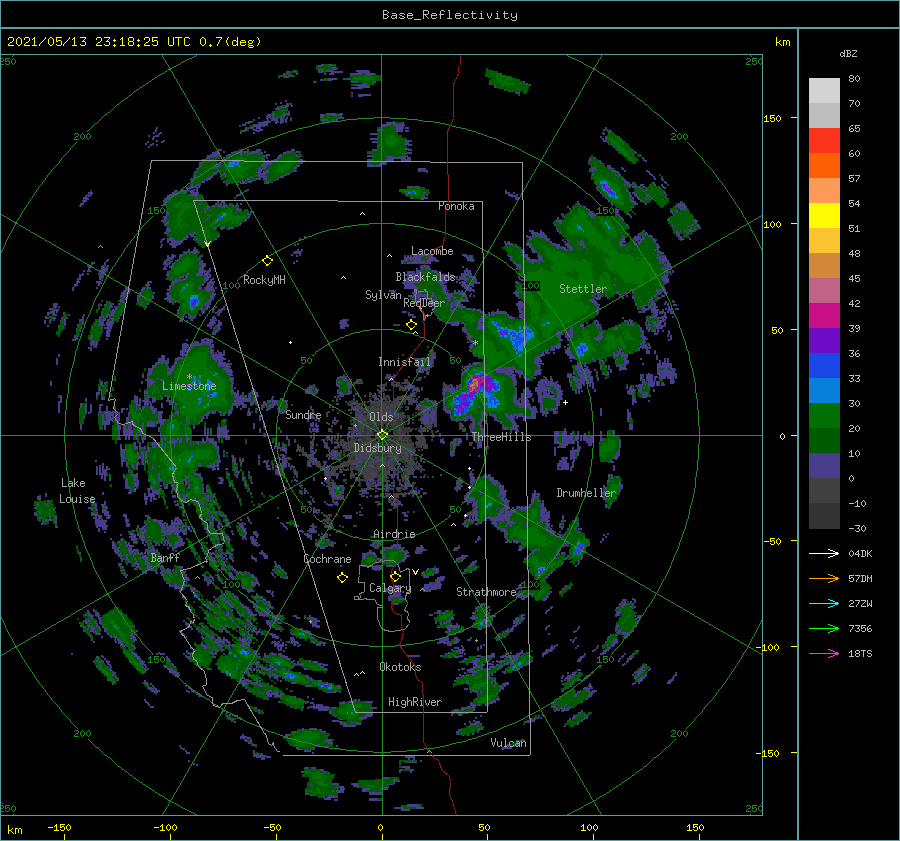Image resolution: width=900 pixels, height=841 pixels.
Task: Select the Calgary city label
Action: (x=390, y=588)
